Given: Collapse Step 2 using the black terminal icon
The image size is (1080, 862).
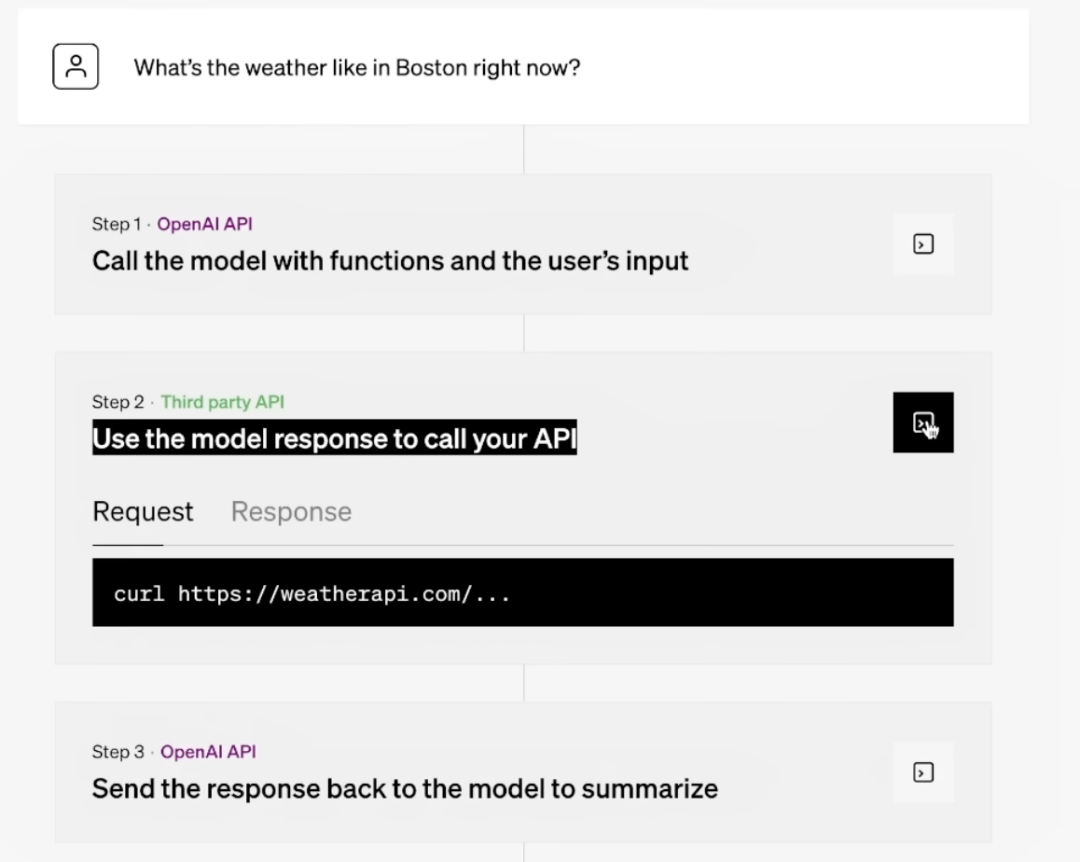Looking at the screenshot, I should [x=923, y=422].
